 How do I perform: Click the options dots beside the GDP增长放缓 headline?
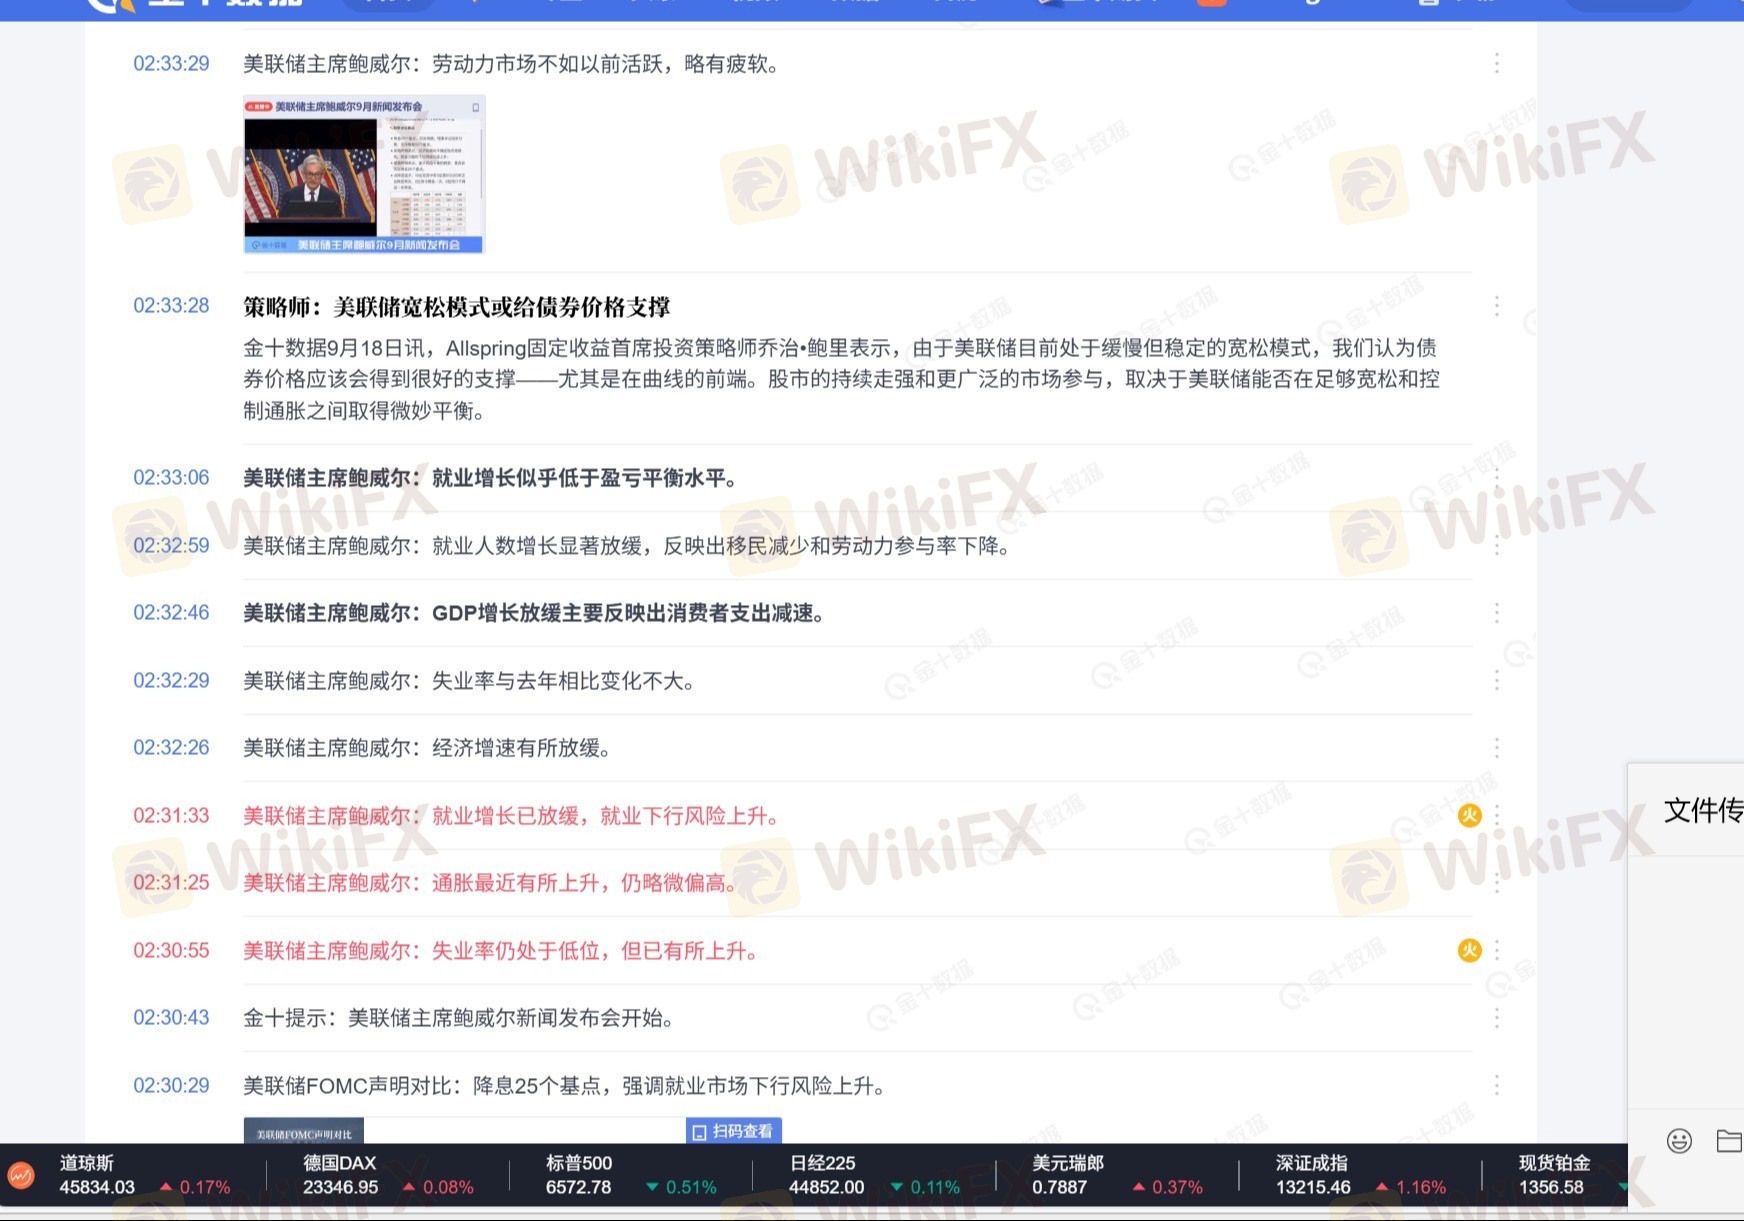[1496, 613]
